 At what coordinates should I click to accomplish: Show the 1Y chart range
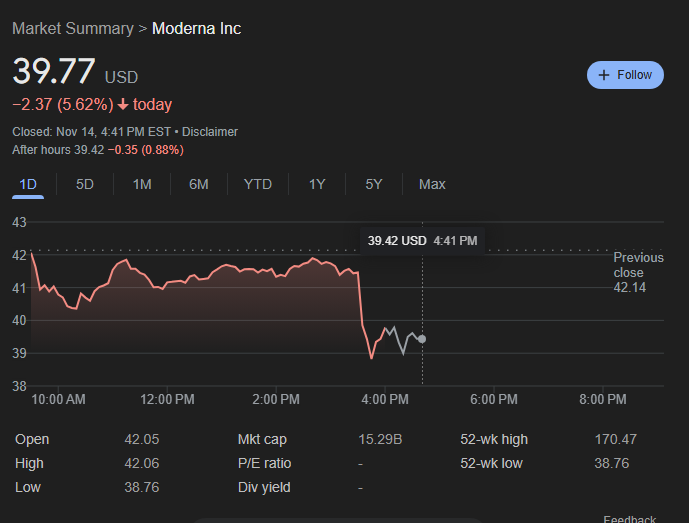317,184
